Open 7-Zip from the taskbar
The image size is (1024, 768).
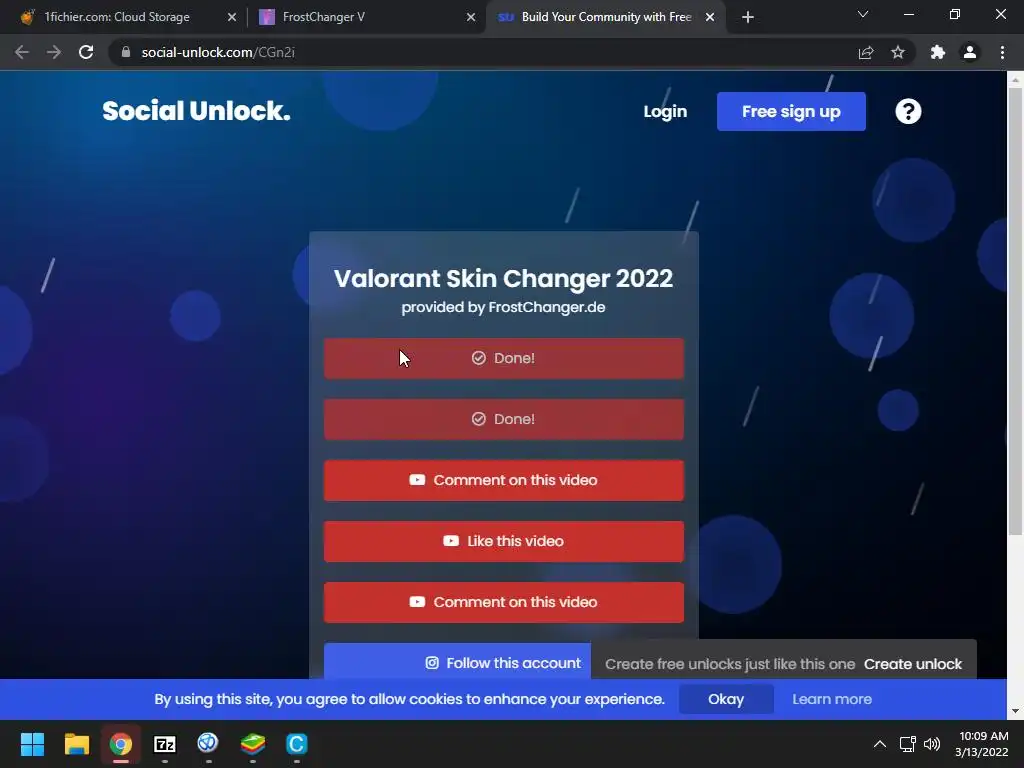tap(165, 743)
